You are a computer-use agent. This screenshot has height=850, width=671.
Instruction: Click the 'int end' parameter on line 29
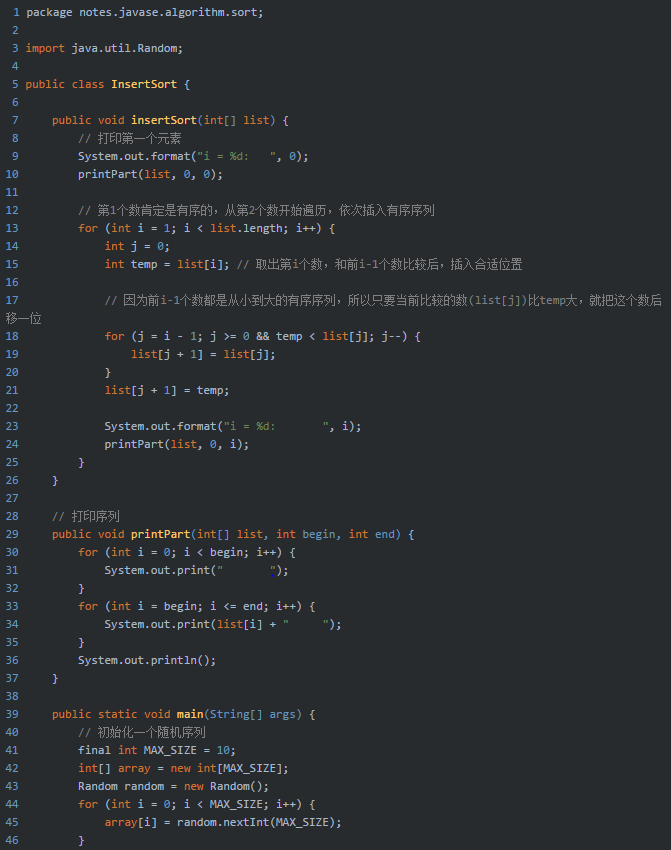372,534
